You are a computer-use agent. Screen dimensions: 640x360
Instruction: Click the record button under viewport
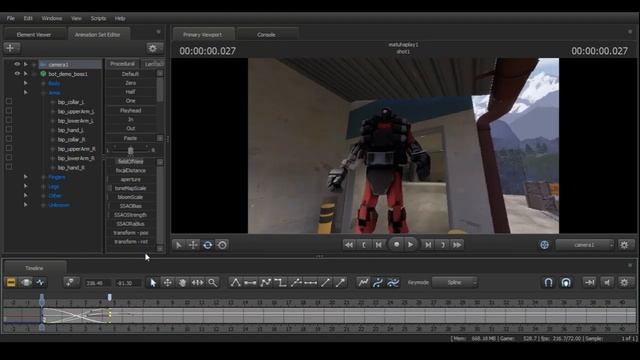pyautogui.click(x=396, y=245)
